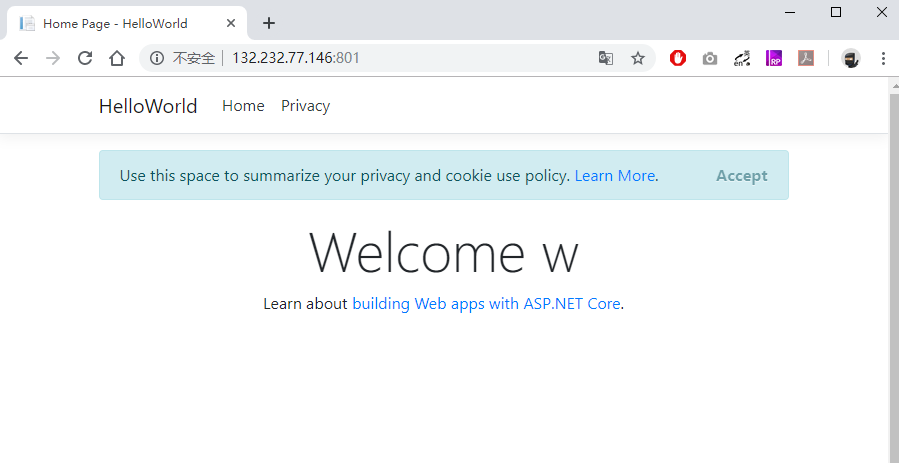Click the forward navigation arrow
This screenshot has height=463, width=899.
click(53, 58)
